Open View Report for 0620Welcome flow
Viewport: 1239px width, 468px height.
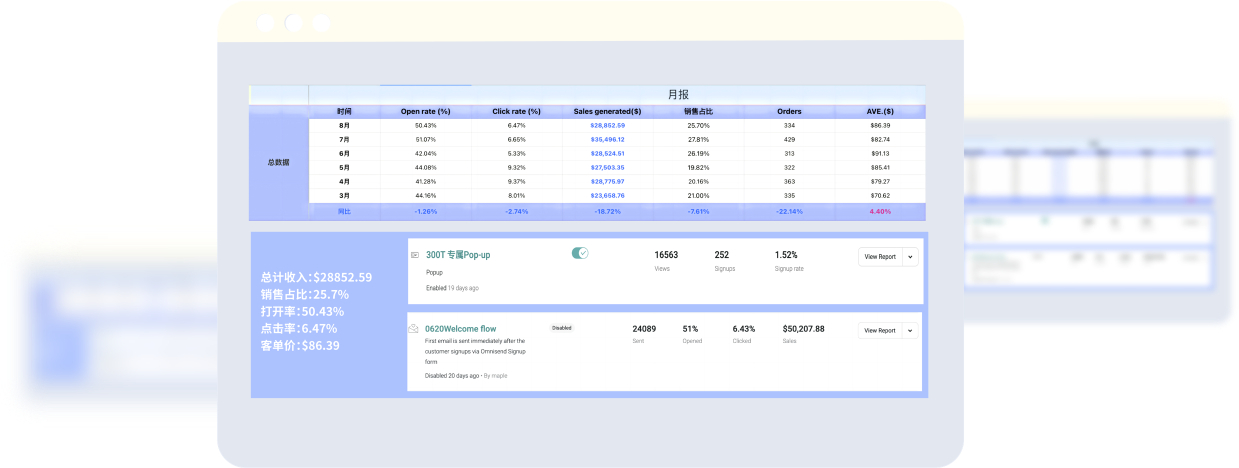click(880, 330)
